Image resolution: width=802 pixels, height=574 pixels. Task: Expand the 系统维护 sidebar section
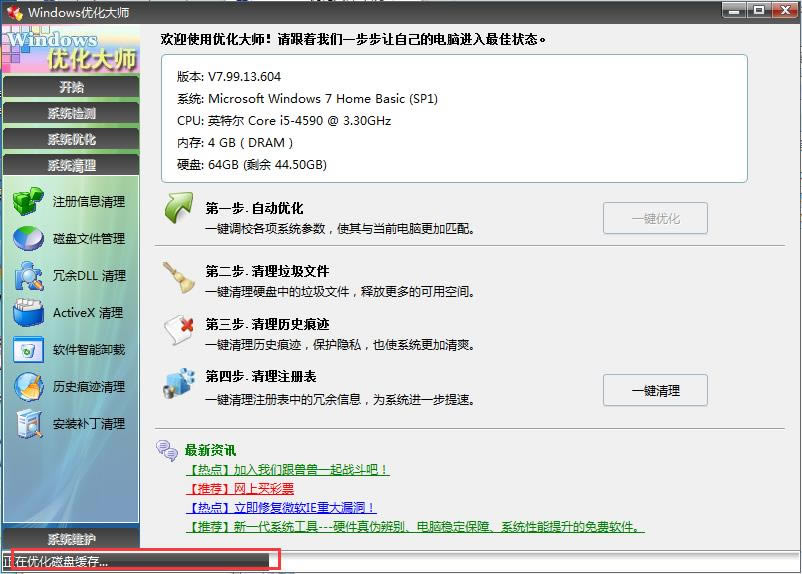[71, 539]
